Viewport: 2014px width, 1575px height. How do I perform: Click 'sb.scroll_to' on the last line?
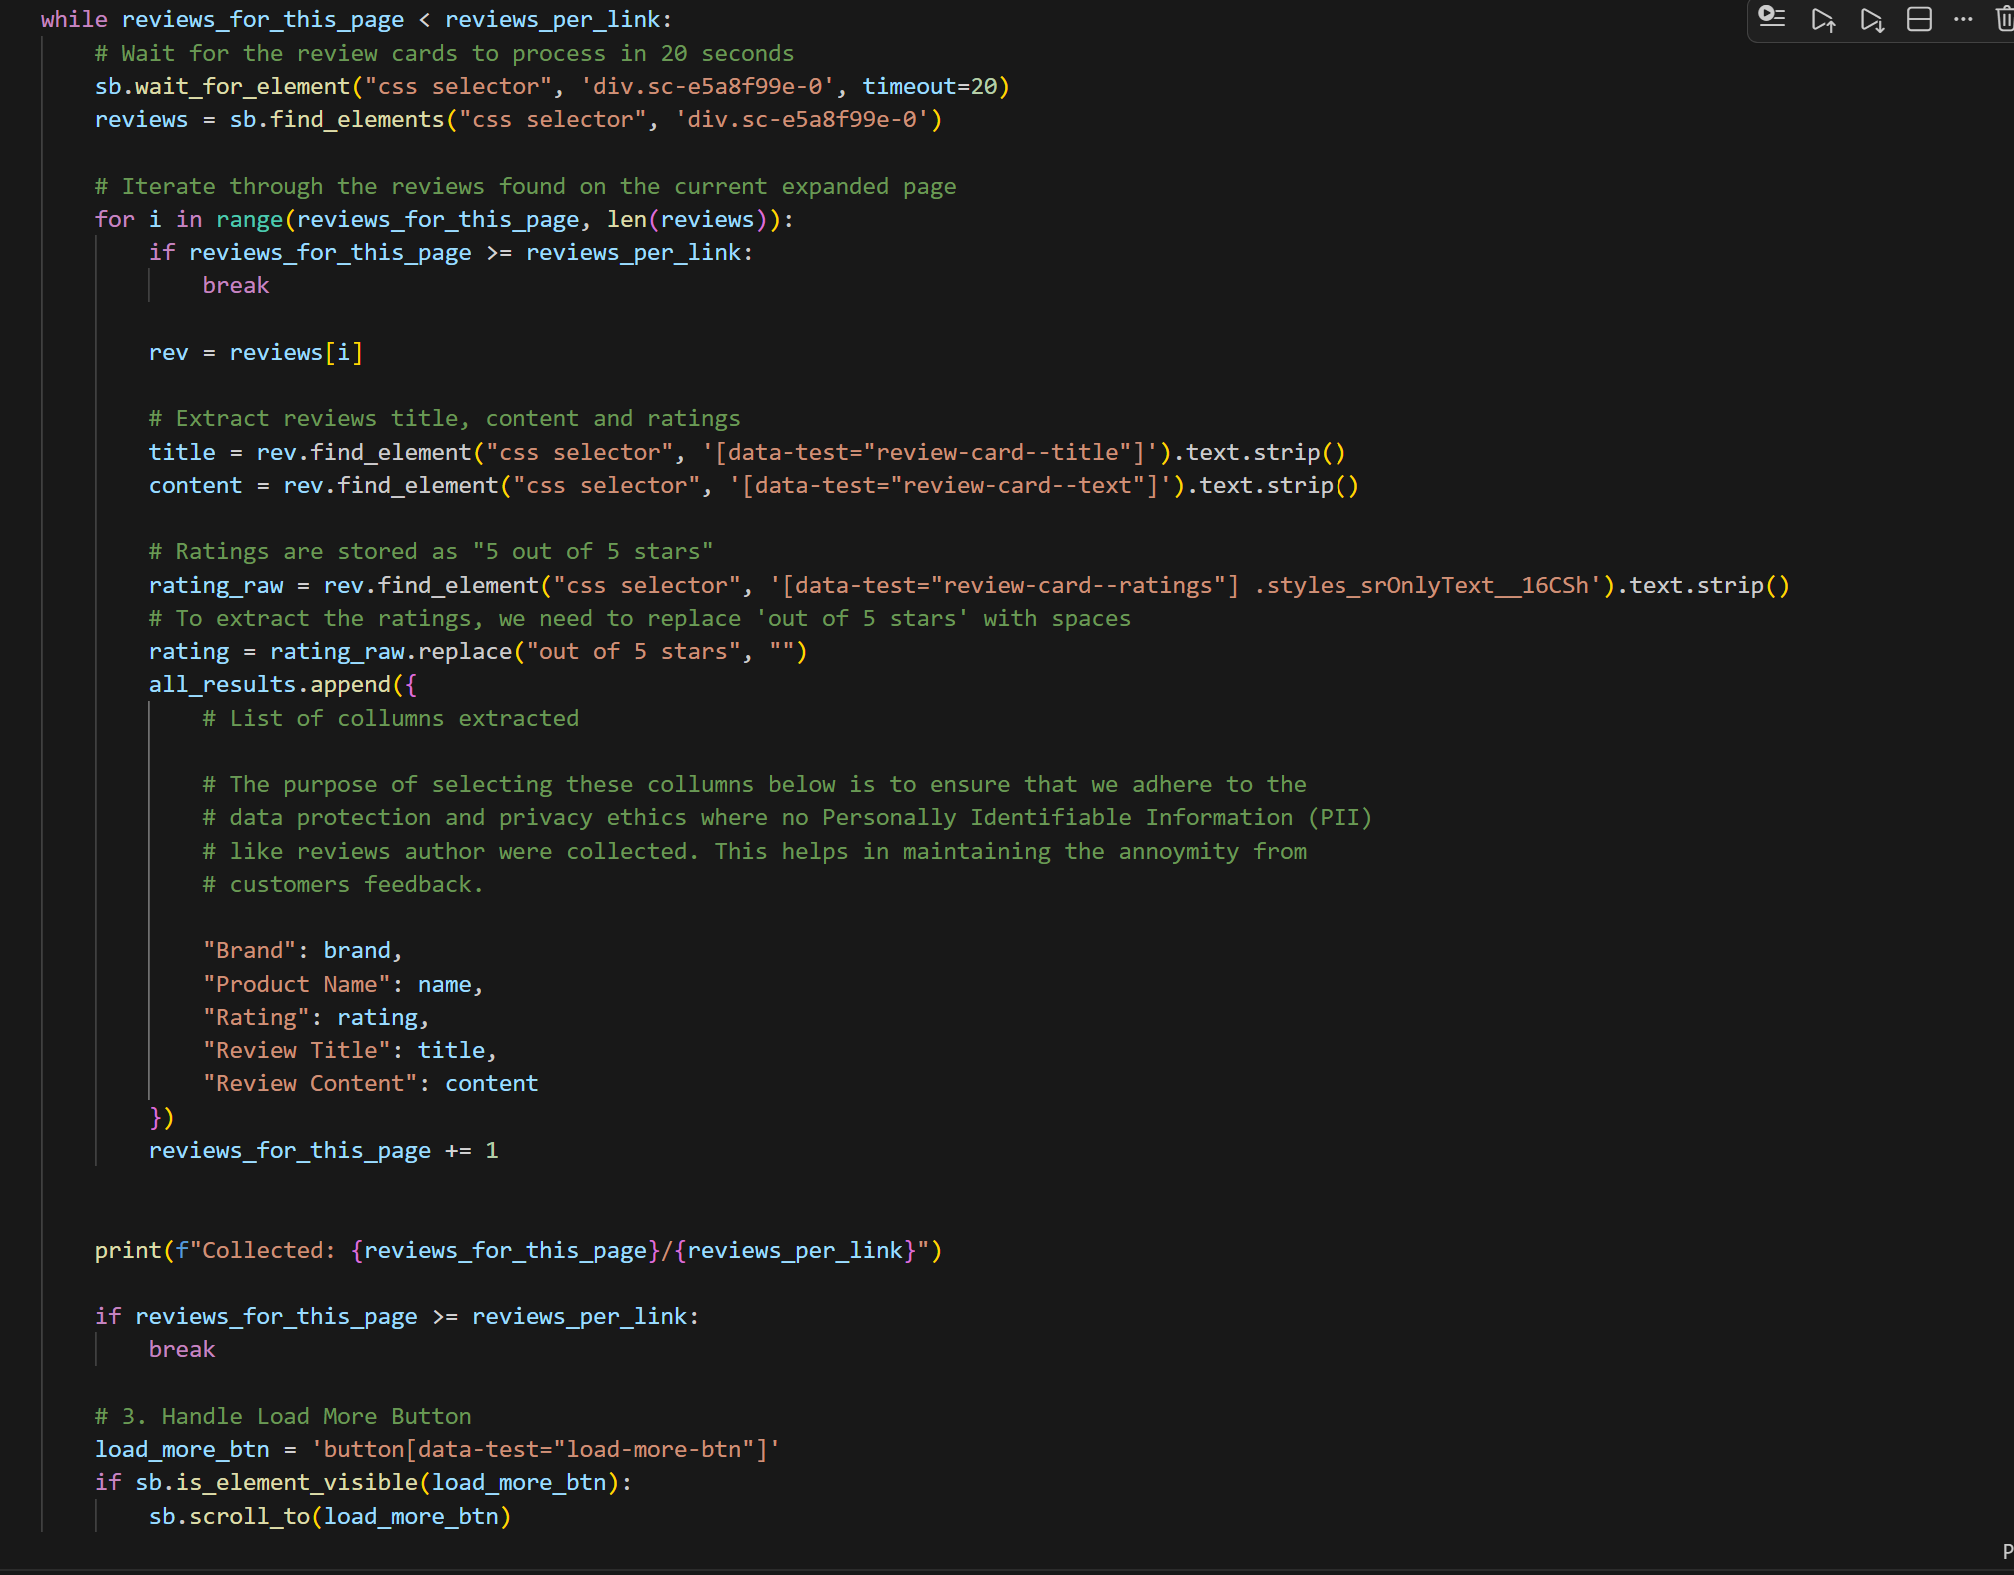(229, 1517)
